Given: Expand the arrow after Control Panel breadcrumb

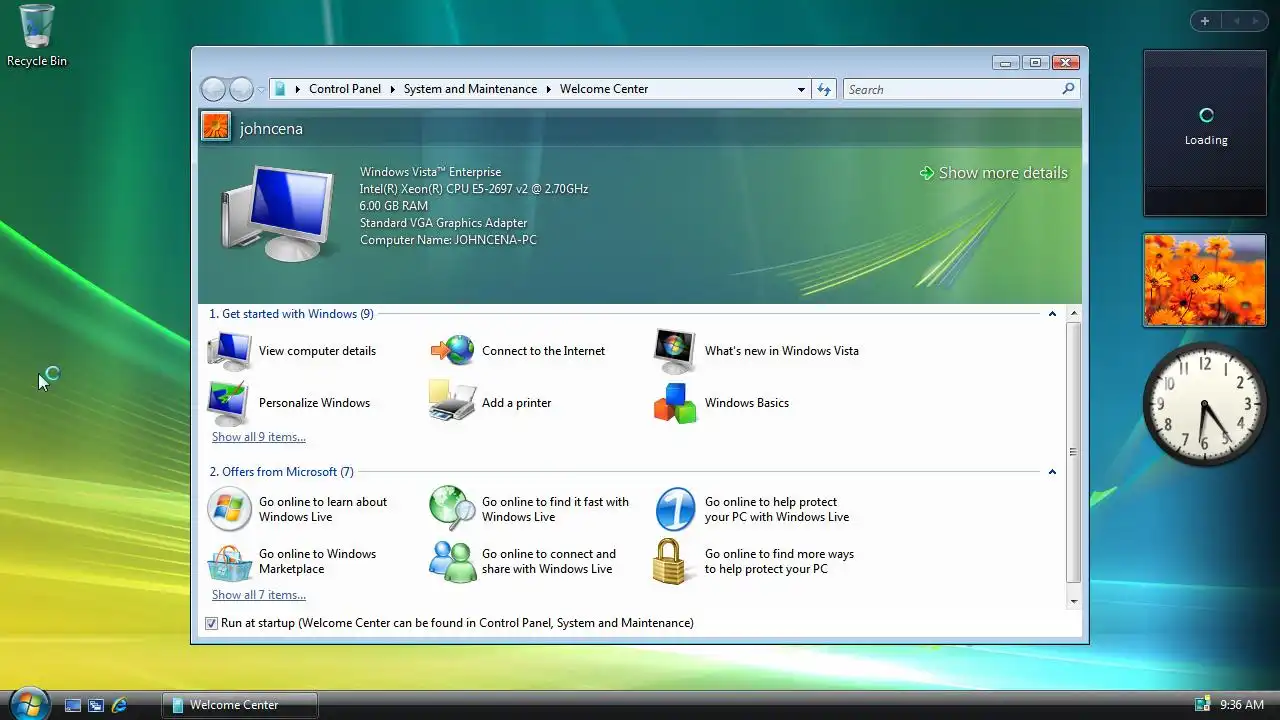Looking at the screenshot, I should pos(392,89).
